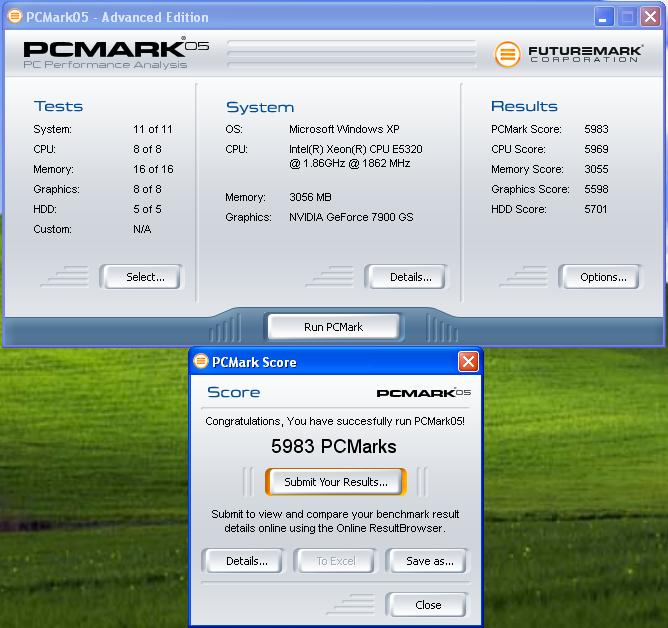Viewport: 668px width, 628px height.
Task: Open the Options... dialog under Results
Action: click(x=600, y=277)
